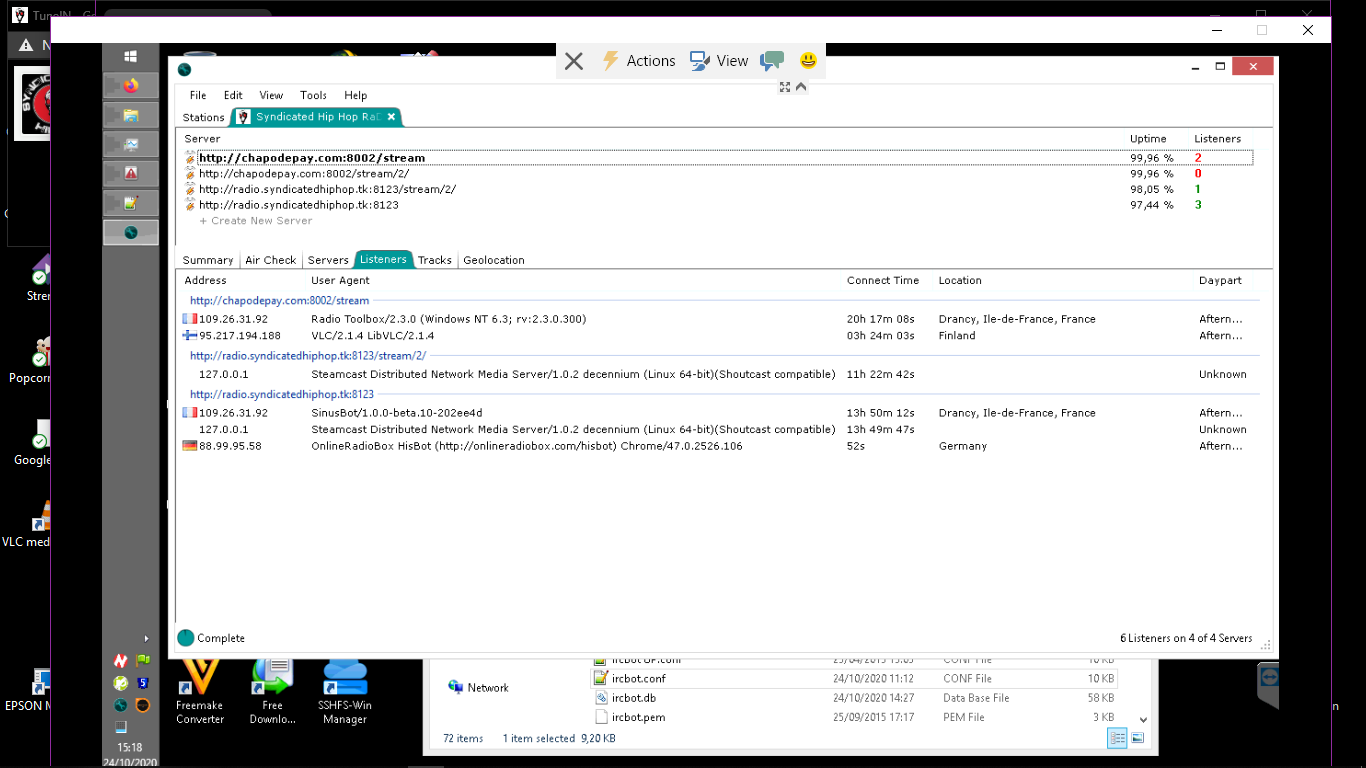Open the Firefox icon in the left taskbar

[x=131, y=86]
